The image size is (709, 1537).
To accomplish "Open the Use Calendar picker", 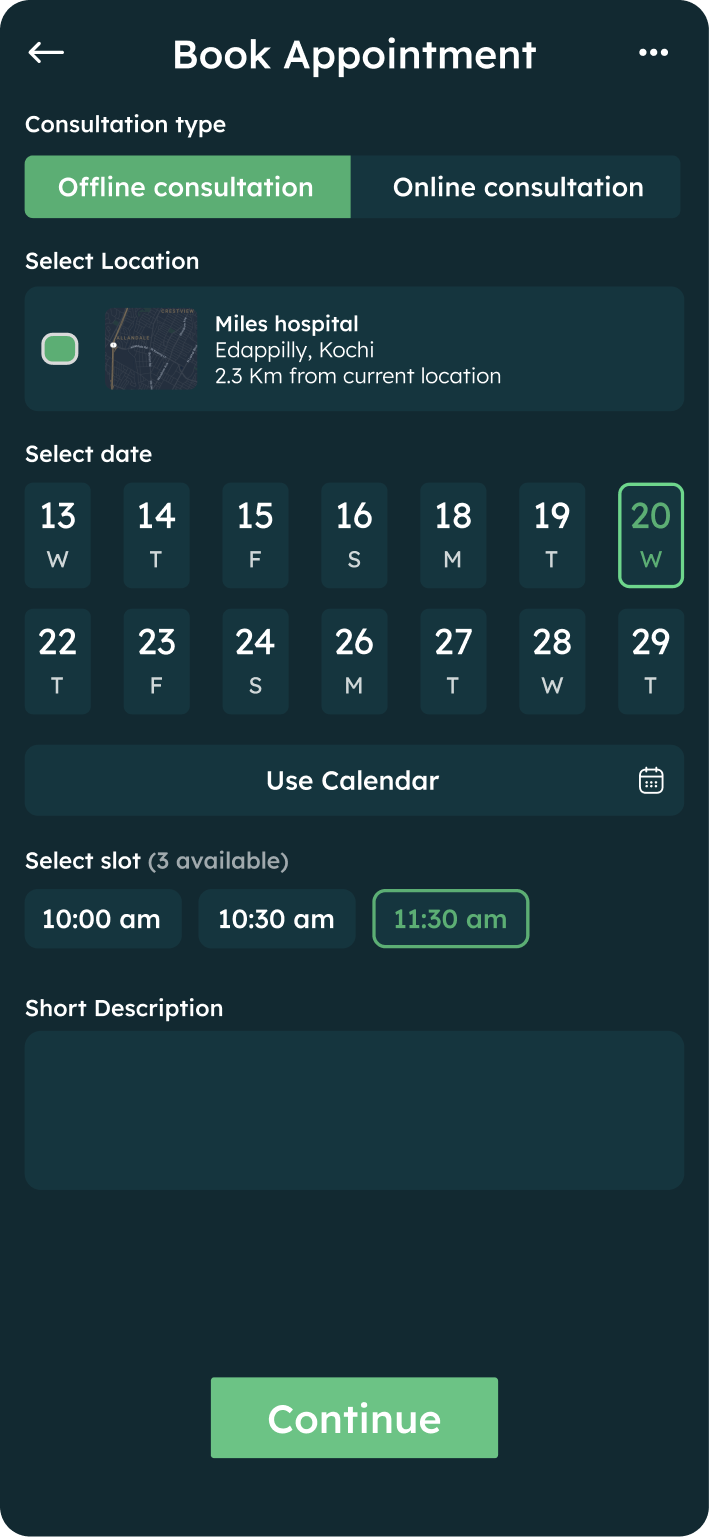I will [354, 780].
